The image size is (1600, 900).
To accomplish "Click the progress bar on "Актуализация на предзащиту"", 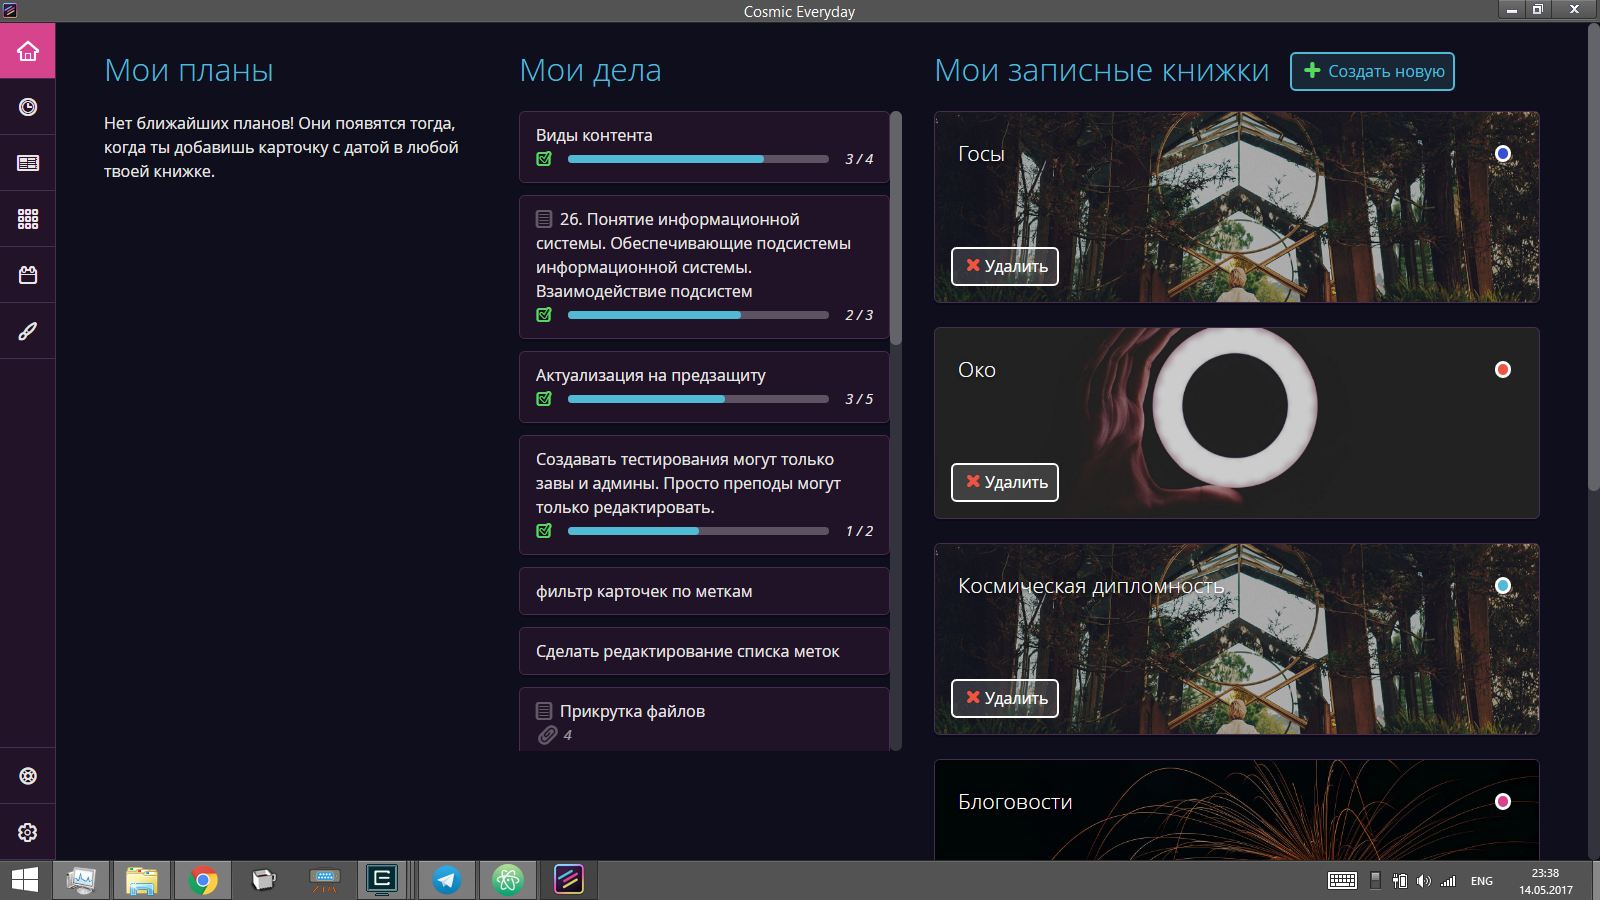I will point(698,399).
